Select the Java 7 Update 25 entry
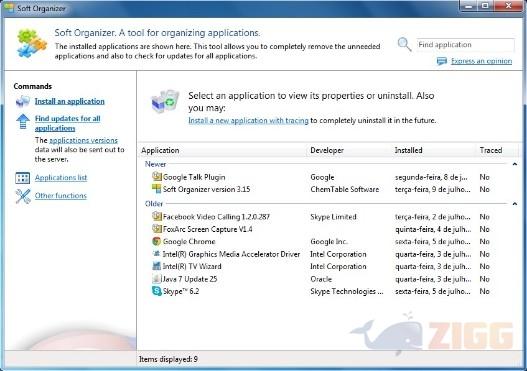527x371 pixels. (329, 279)
